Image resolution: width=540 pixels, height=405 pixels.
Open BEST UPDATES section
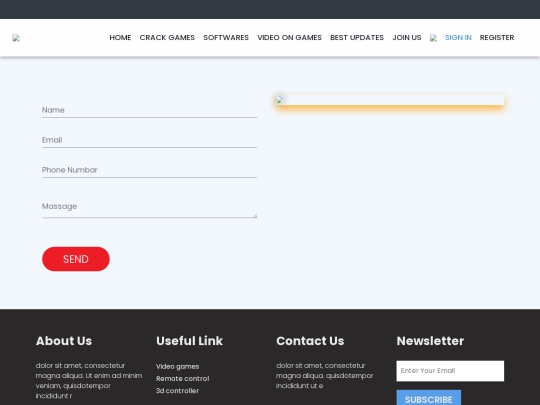click(x=357, y=38)
